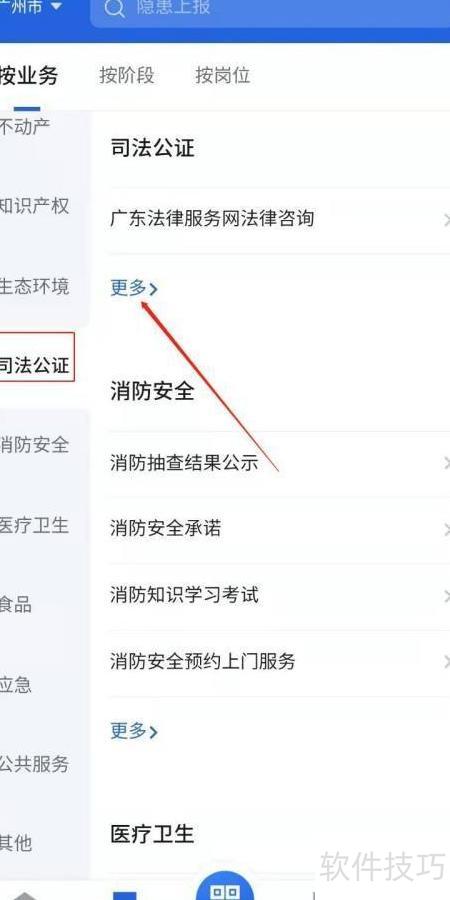The height and width of the screenshot is (900, 450).
Task: Select 医疗卫生 in the sidebar
Action: point(34,525)
